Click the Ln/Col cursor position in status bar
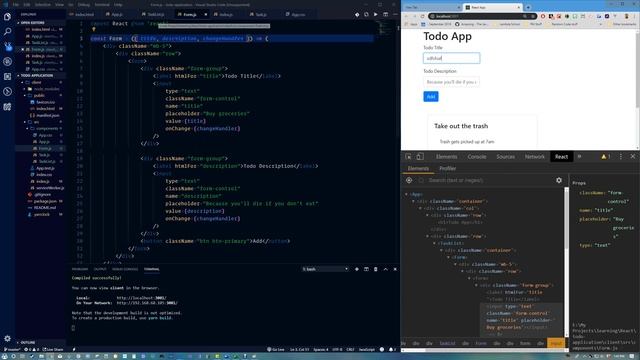This screenshot has width=640, height=360. pos(299,349)
